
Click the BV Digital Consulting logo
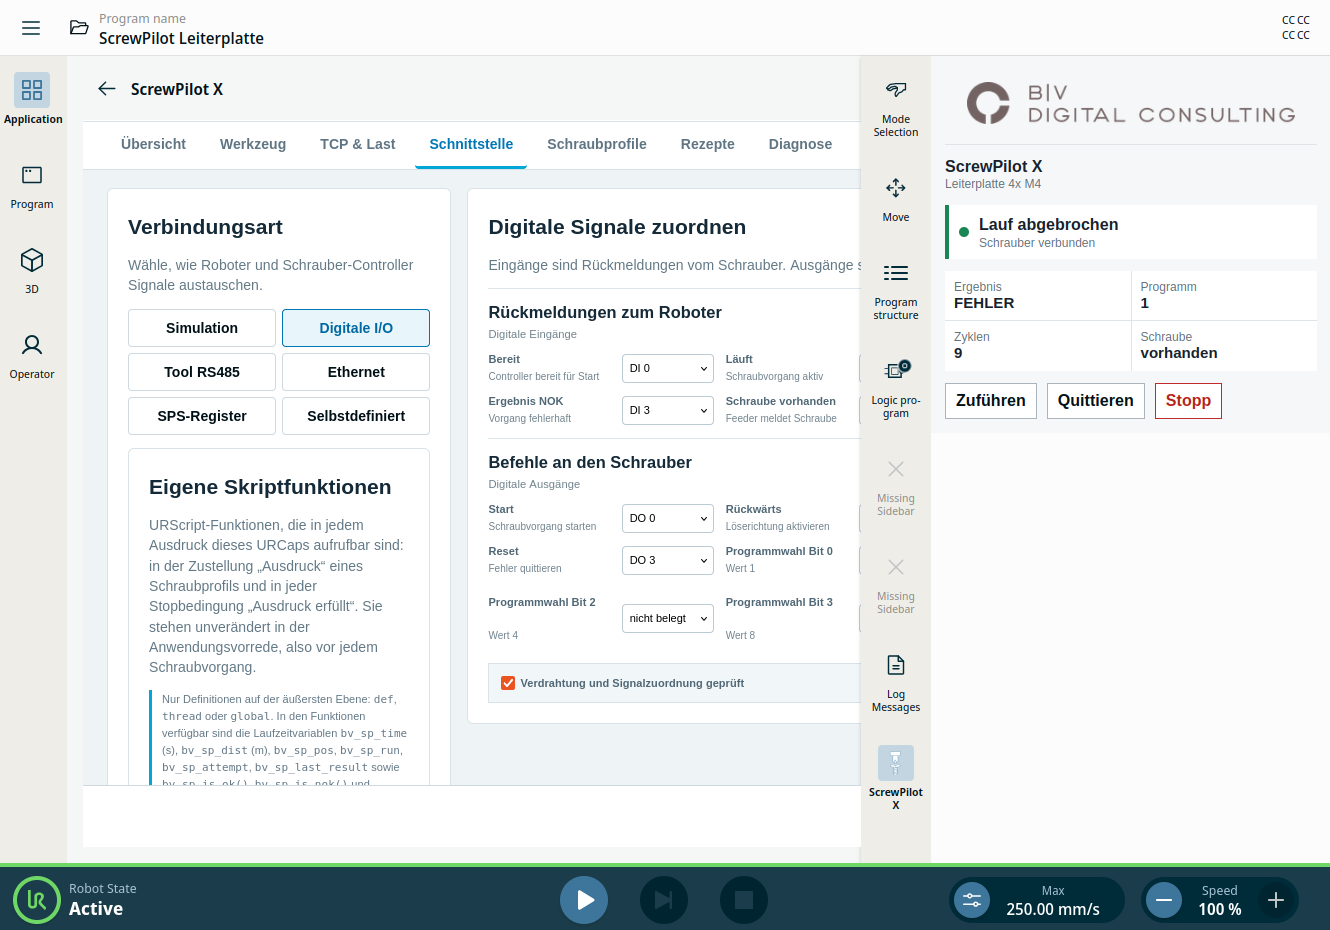(1131, 103)
